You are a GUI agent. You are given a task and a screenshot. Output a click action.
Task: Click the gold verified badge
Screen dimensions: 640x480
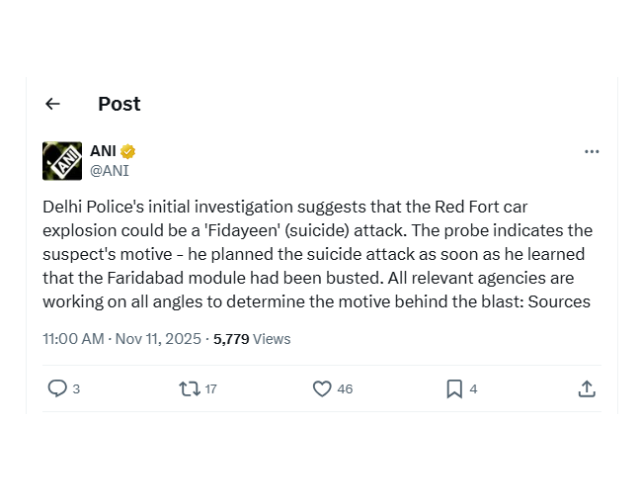(x=128, y=152)
